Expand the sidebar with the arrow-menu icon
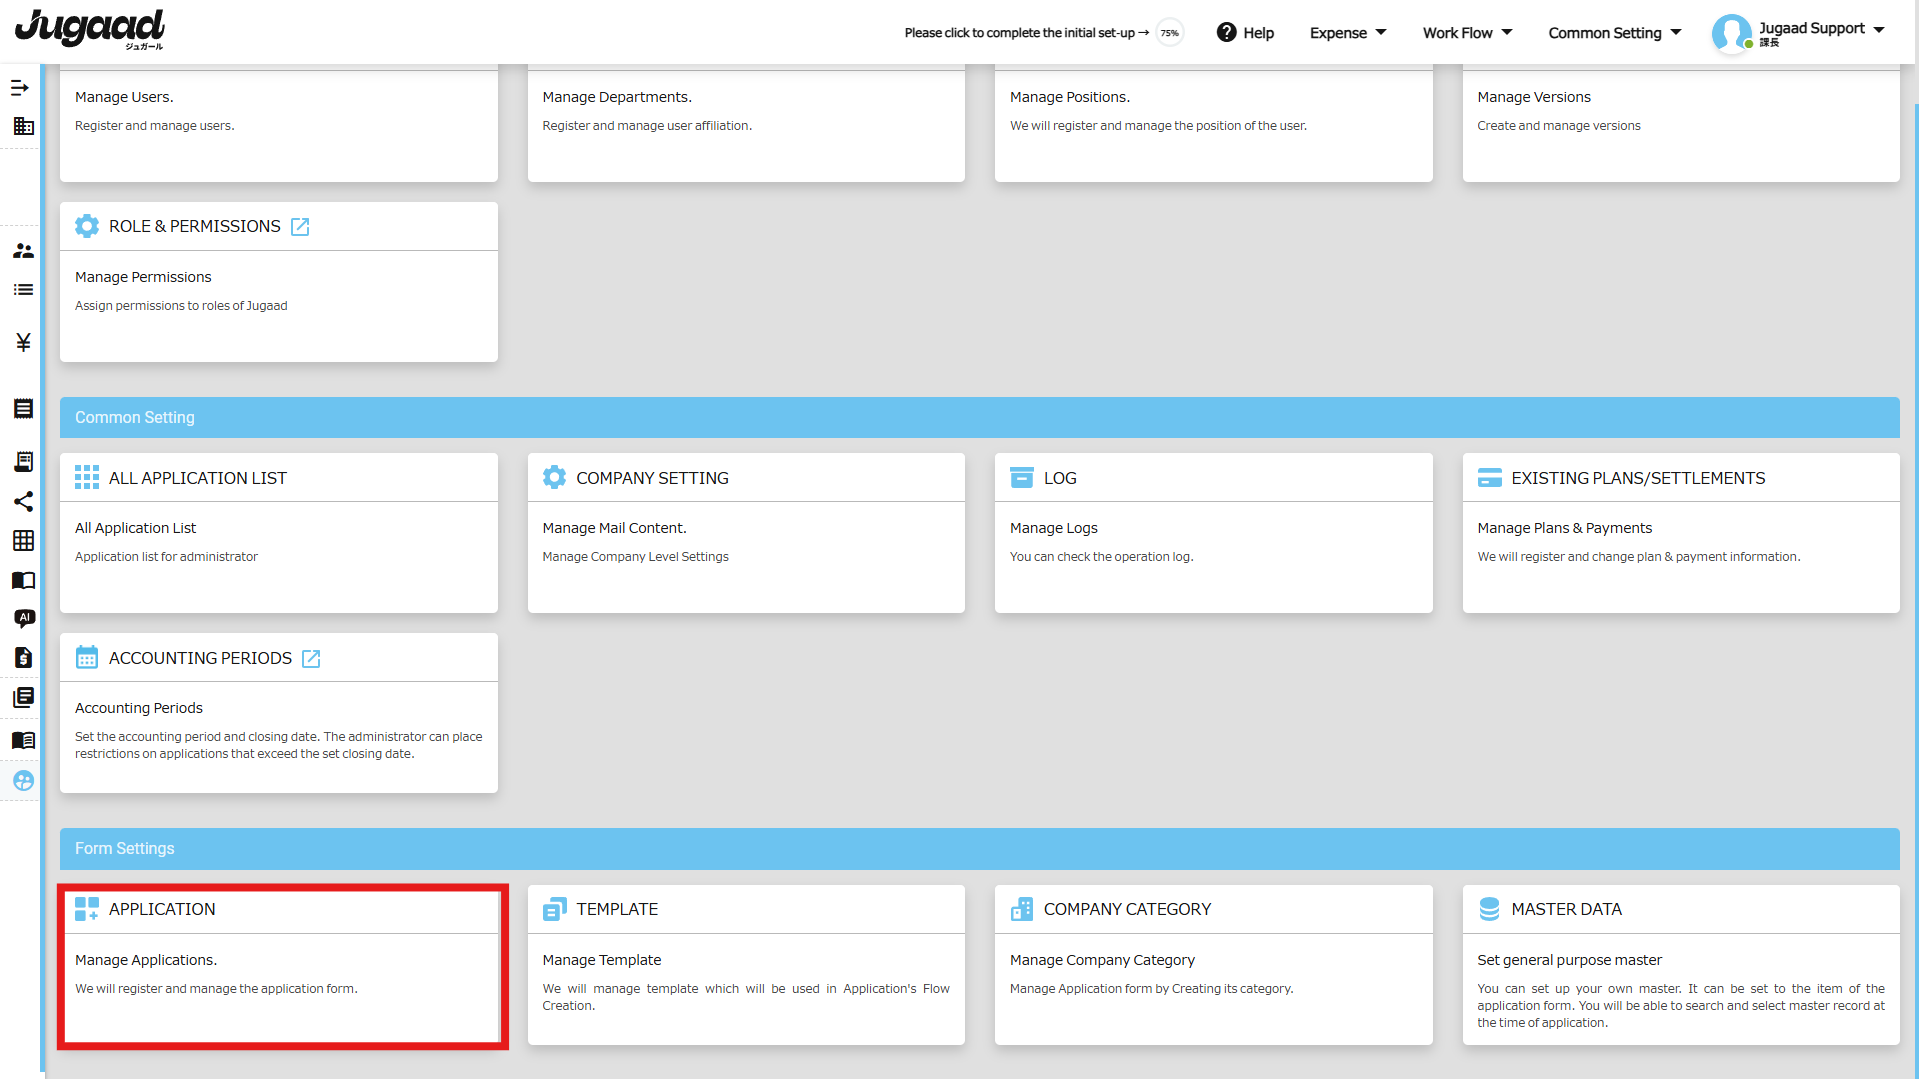Screen dimensions: 1919x1079 click(x=20, y=88)
